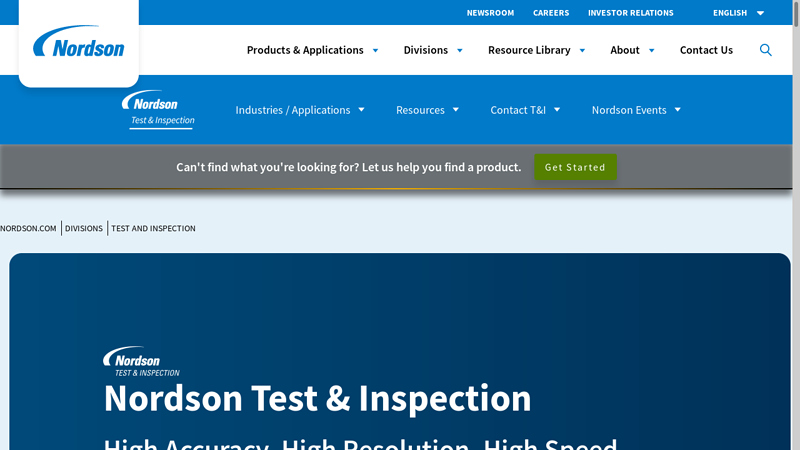Click the page vertical scrollbar thumb
This screenshot has width=800, height=450.
[796, 13]
